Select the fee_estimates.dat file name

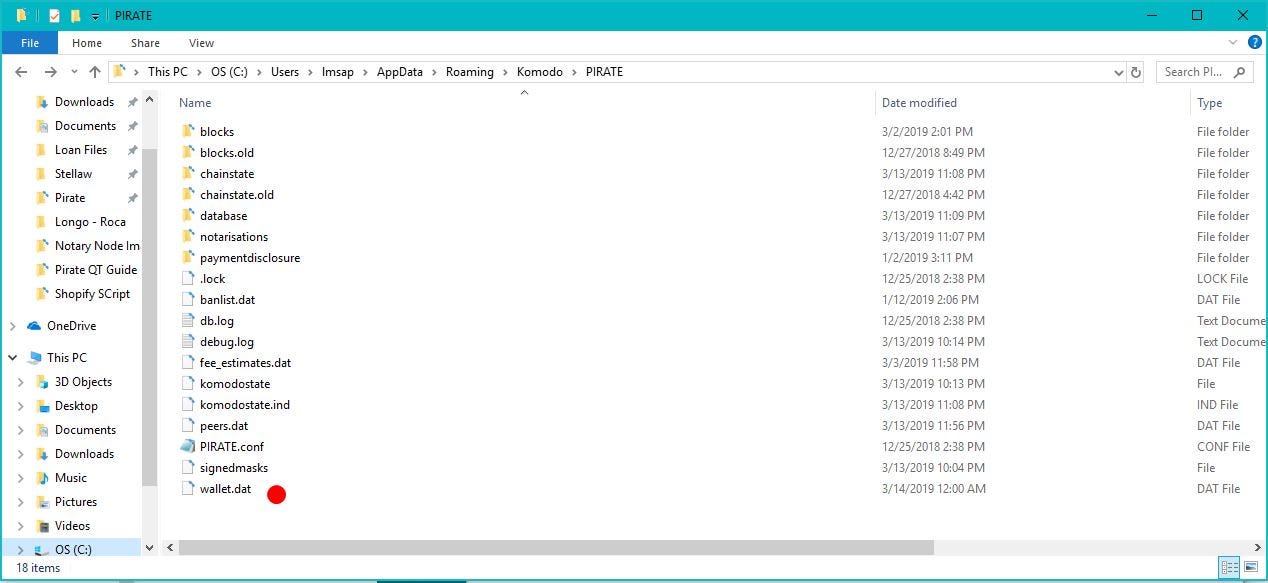[245, 362]
